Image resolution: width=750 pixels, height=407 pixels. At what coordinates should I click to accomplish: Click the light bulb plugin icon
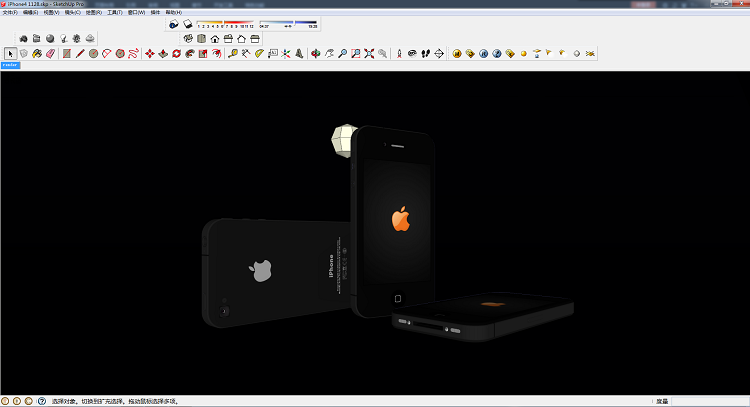coord(64,39)
